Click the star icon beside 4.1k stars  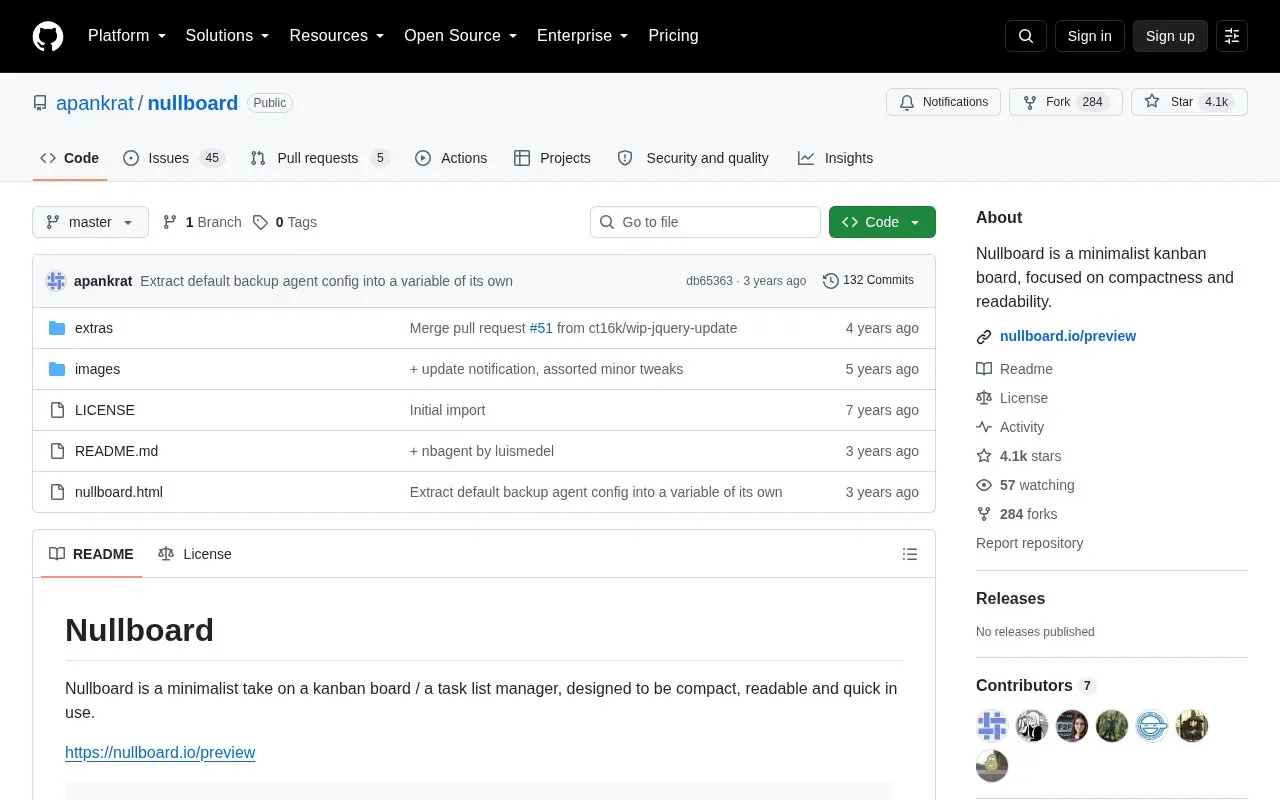[984, 456]
